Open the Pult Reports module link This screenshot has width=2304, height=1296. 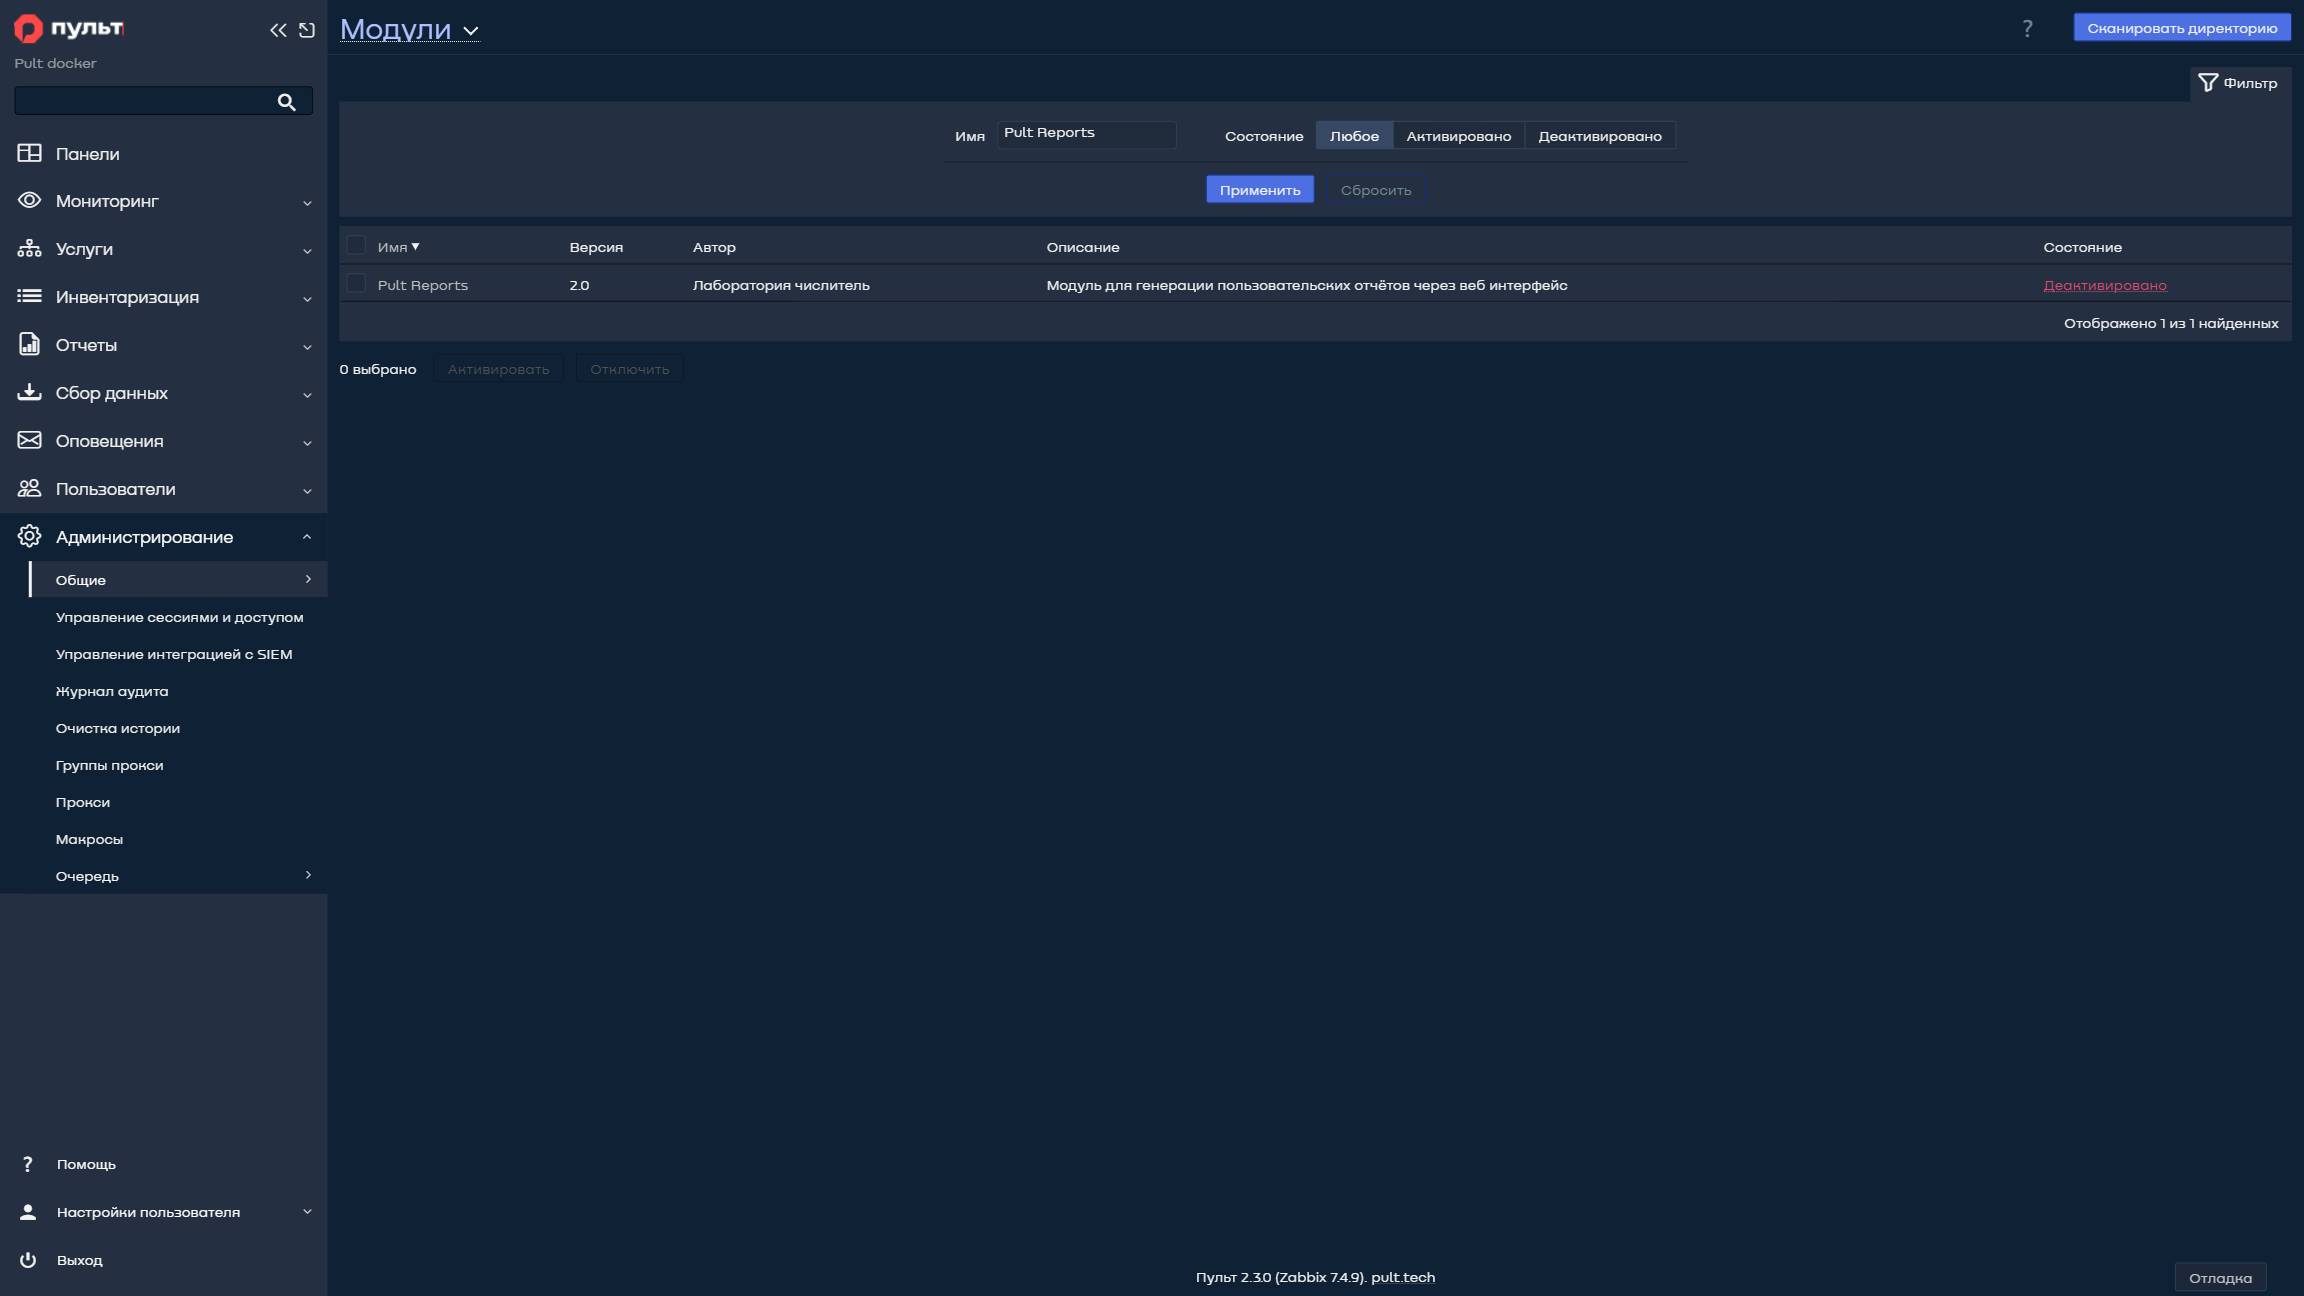[x=422, y=285]
